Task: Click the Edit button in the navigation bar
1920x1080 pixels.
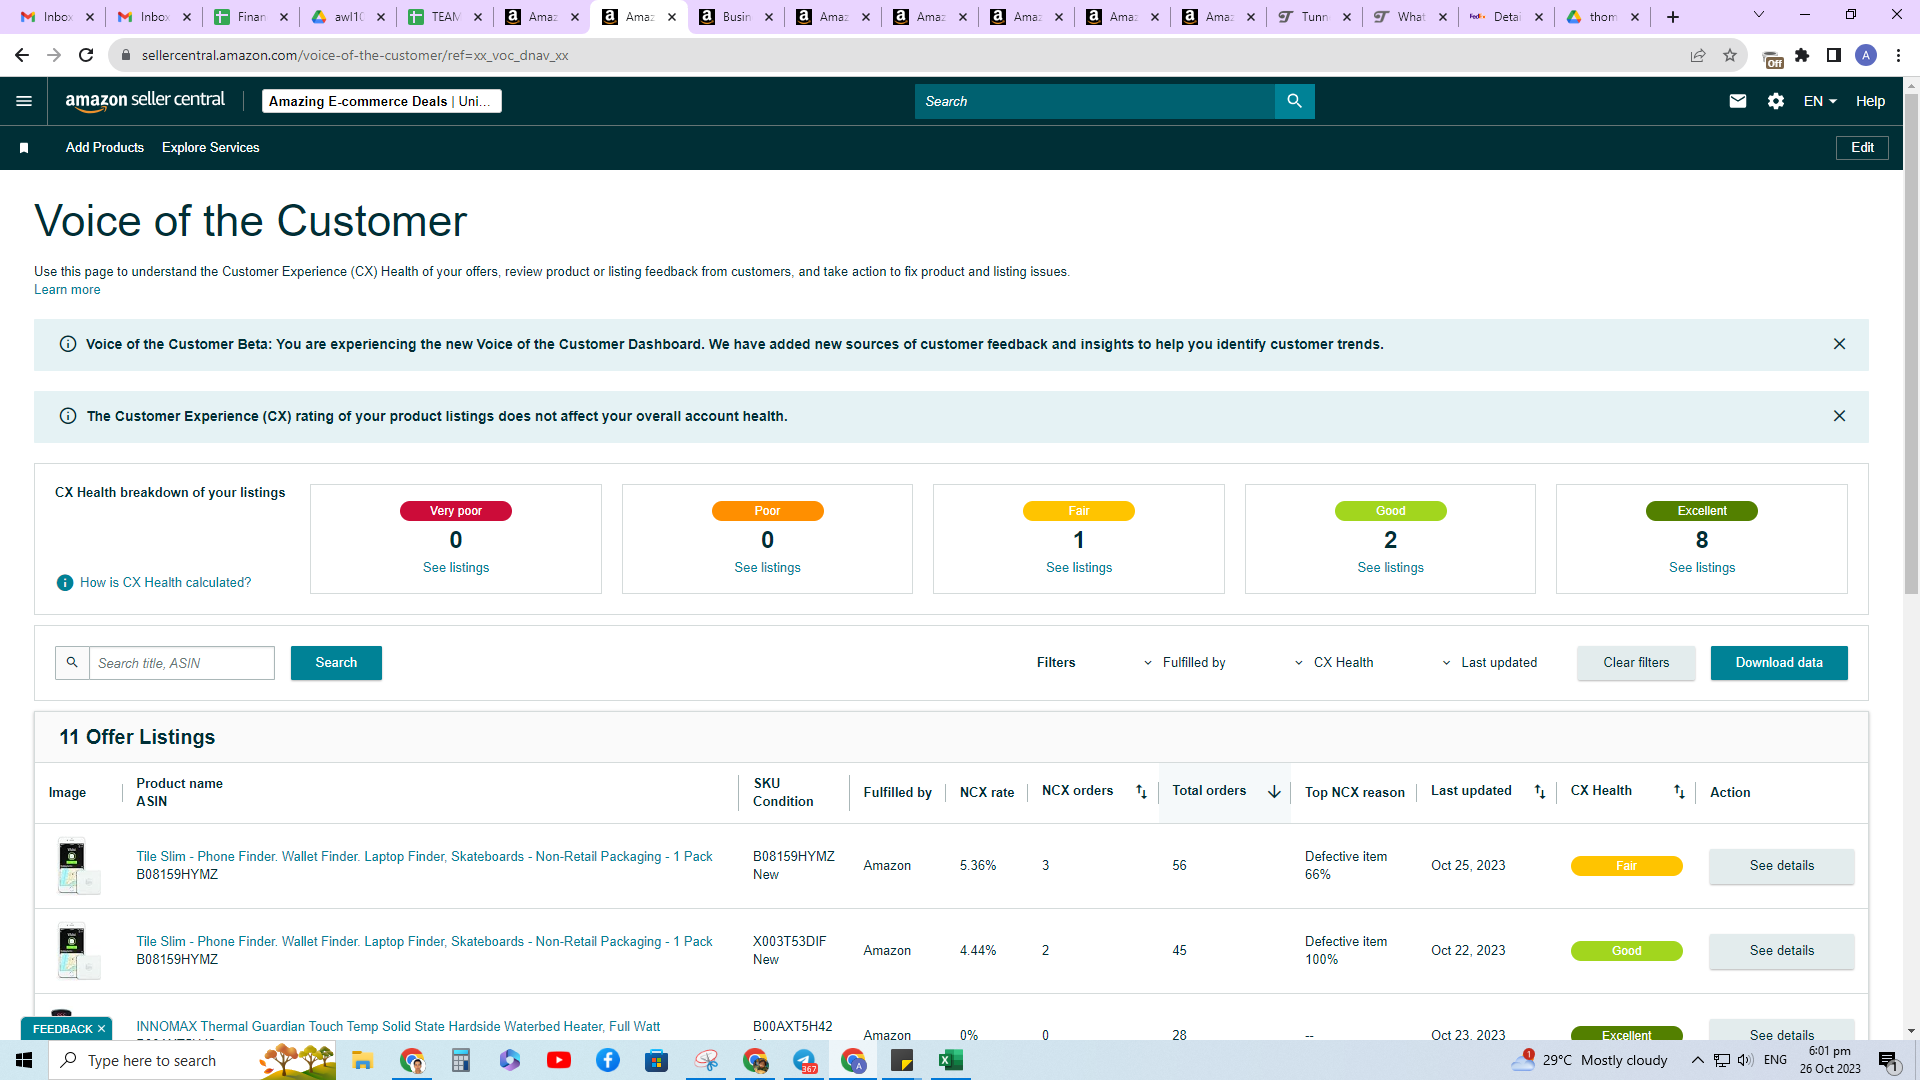Action: [1862, 148]
